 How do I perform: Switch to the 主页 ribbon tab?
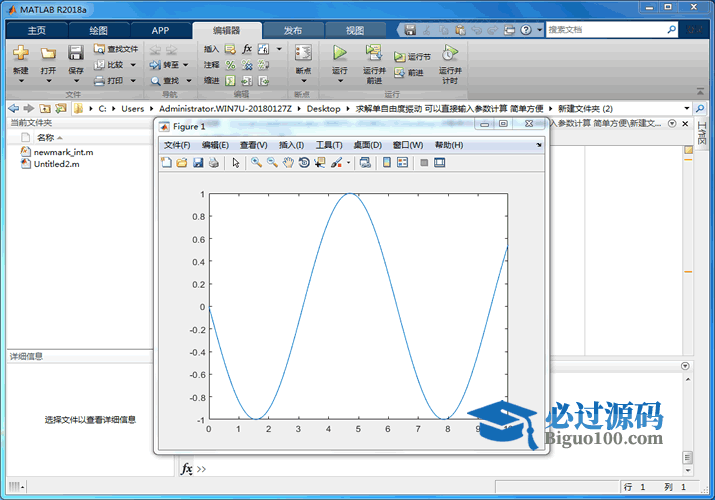(37, 31)
